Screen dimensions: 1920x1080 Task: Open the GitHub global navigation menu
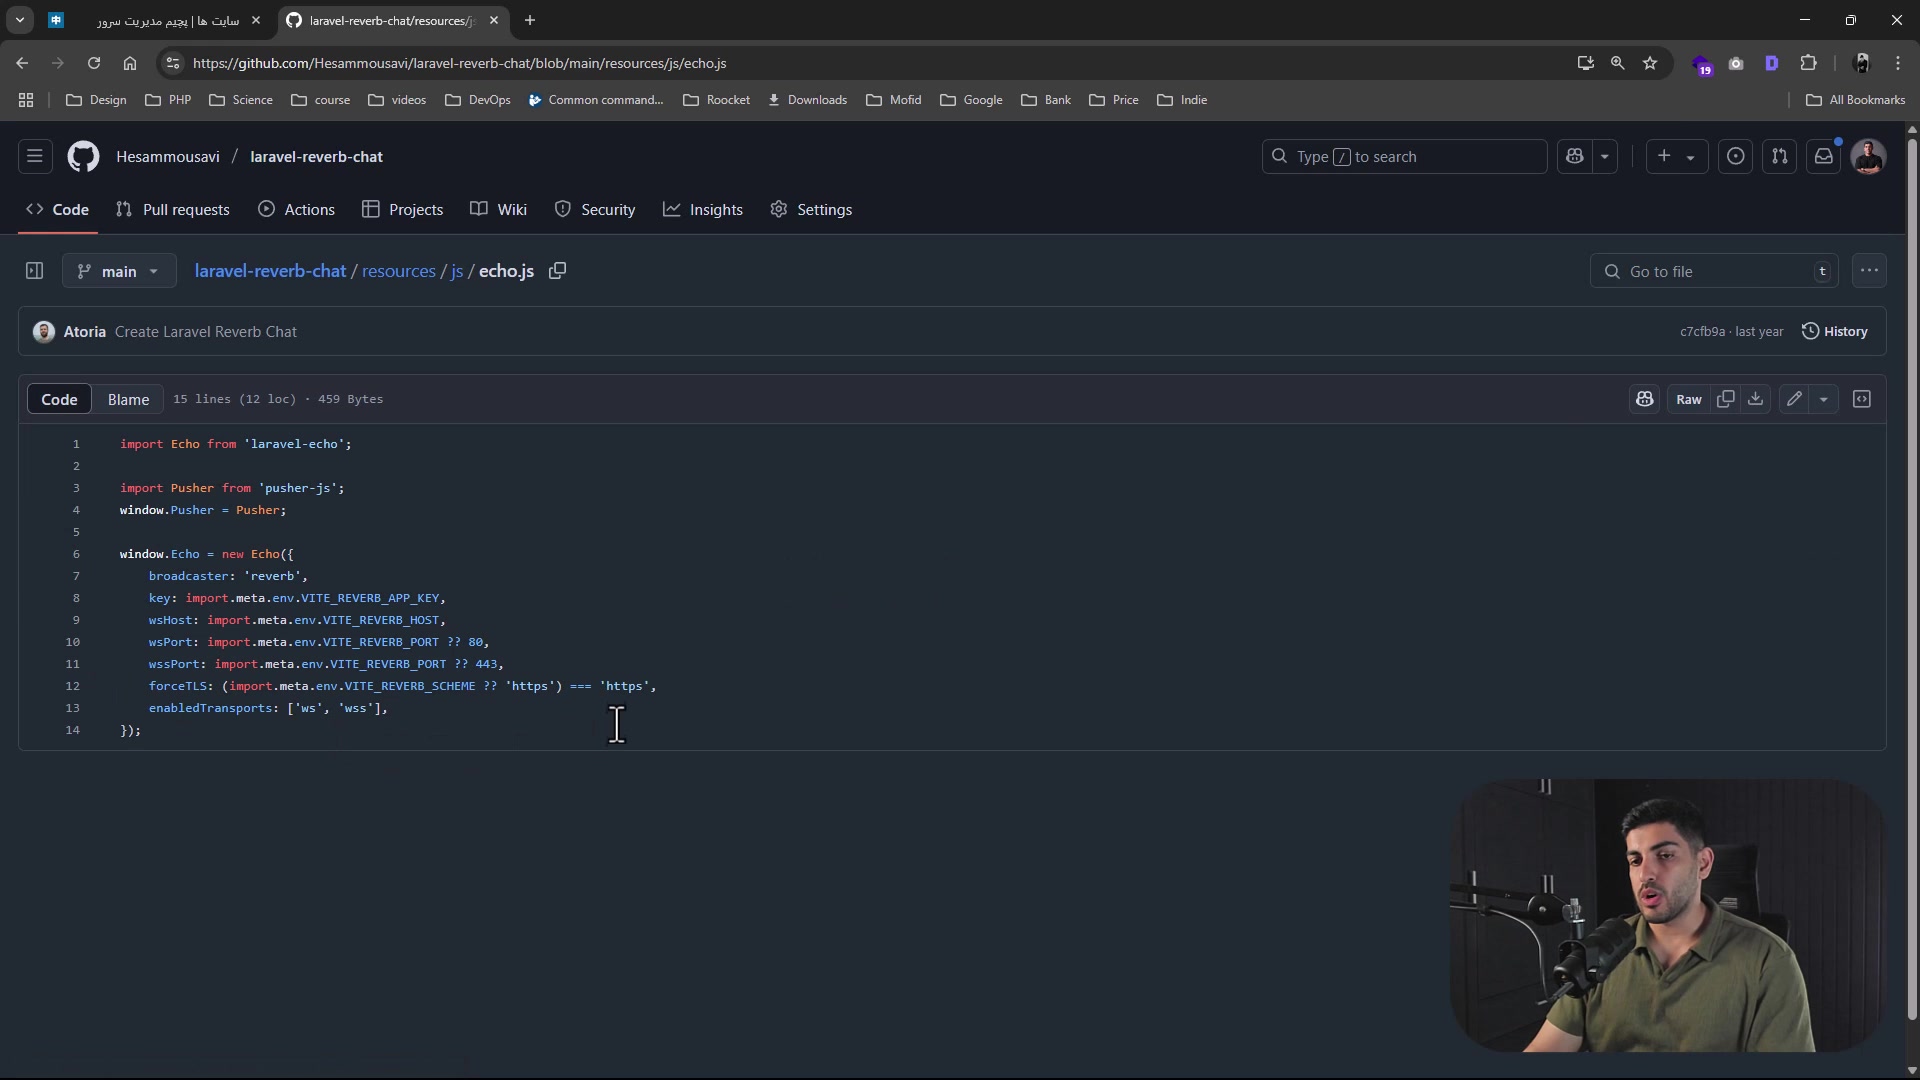pyautogui.click(x=34, y=157)
